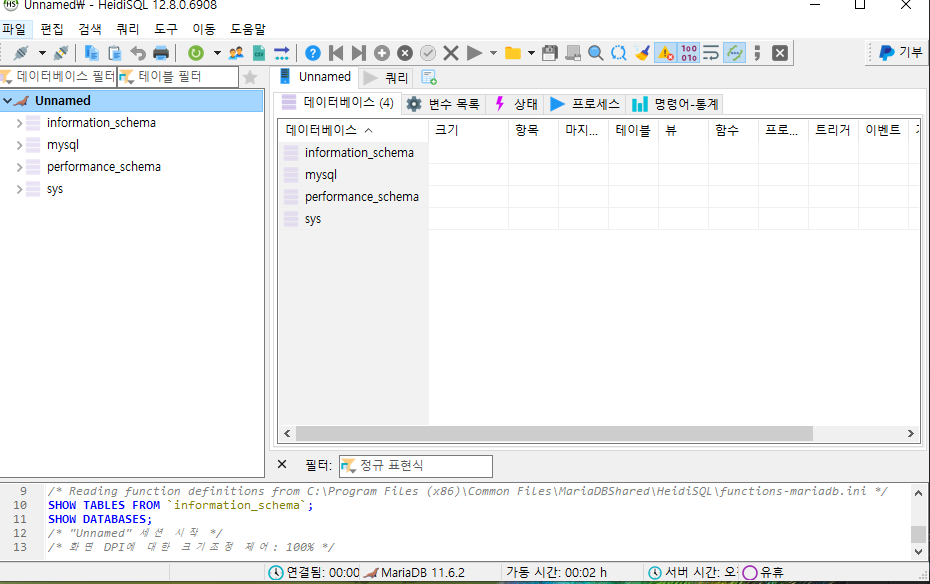This screenshot has height=584, width=930.
Task: Expand performance_schema in the tree
Action: click(19, 167)
